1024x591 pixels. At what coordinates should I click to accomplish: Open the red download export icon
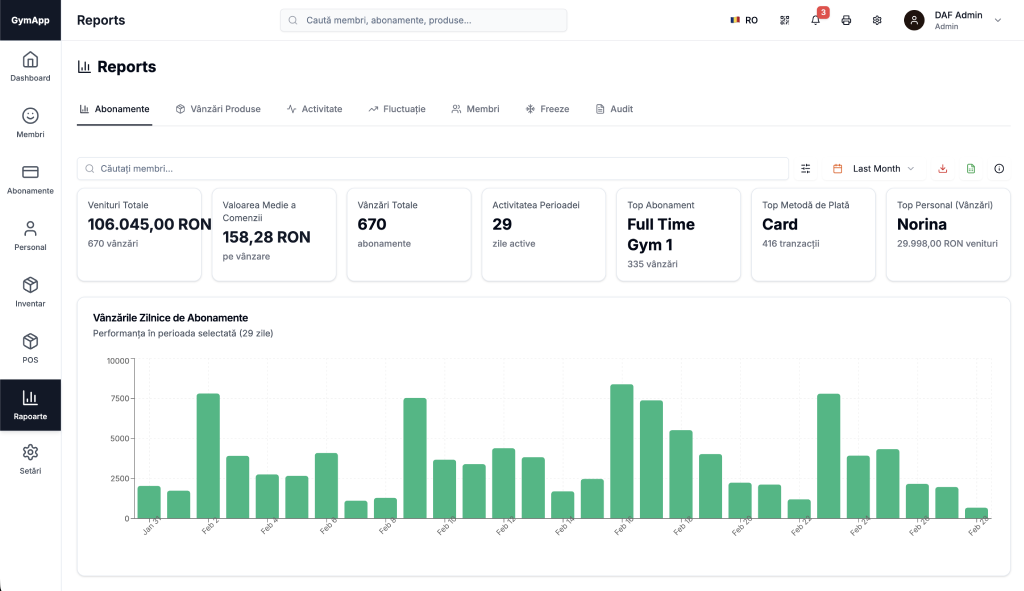tap(941, 168)
